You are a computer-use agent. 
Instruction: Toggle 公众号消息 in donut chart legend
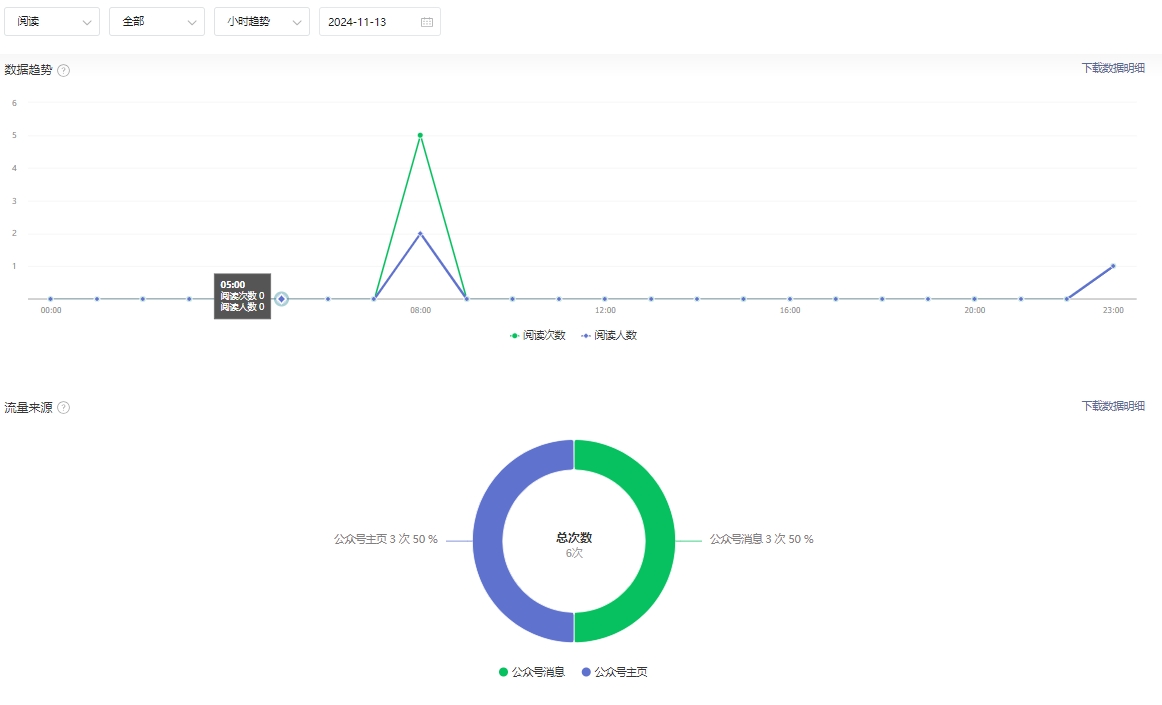pyautogui.click(x=532, y=672)
